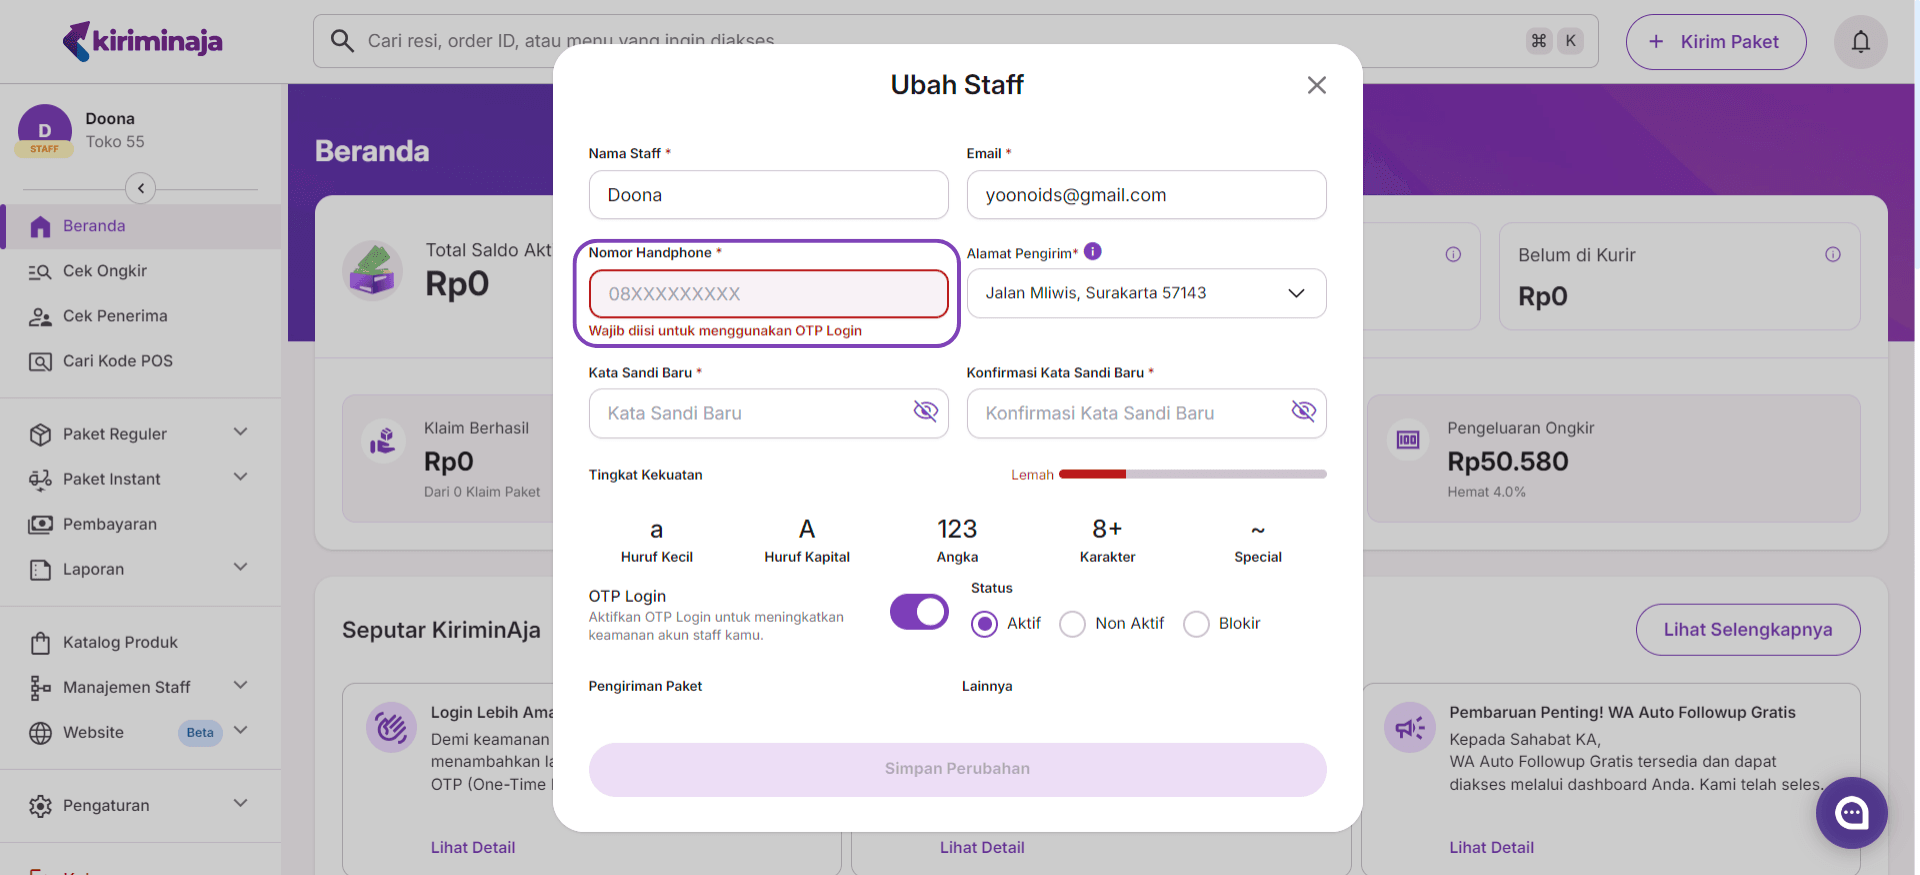Select the Non Aktif status option
This screenshot has width=1920, height=875.
[x=1072, y=624]
